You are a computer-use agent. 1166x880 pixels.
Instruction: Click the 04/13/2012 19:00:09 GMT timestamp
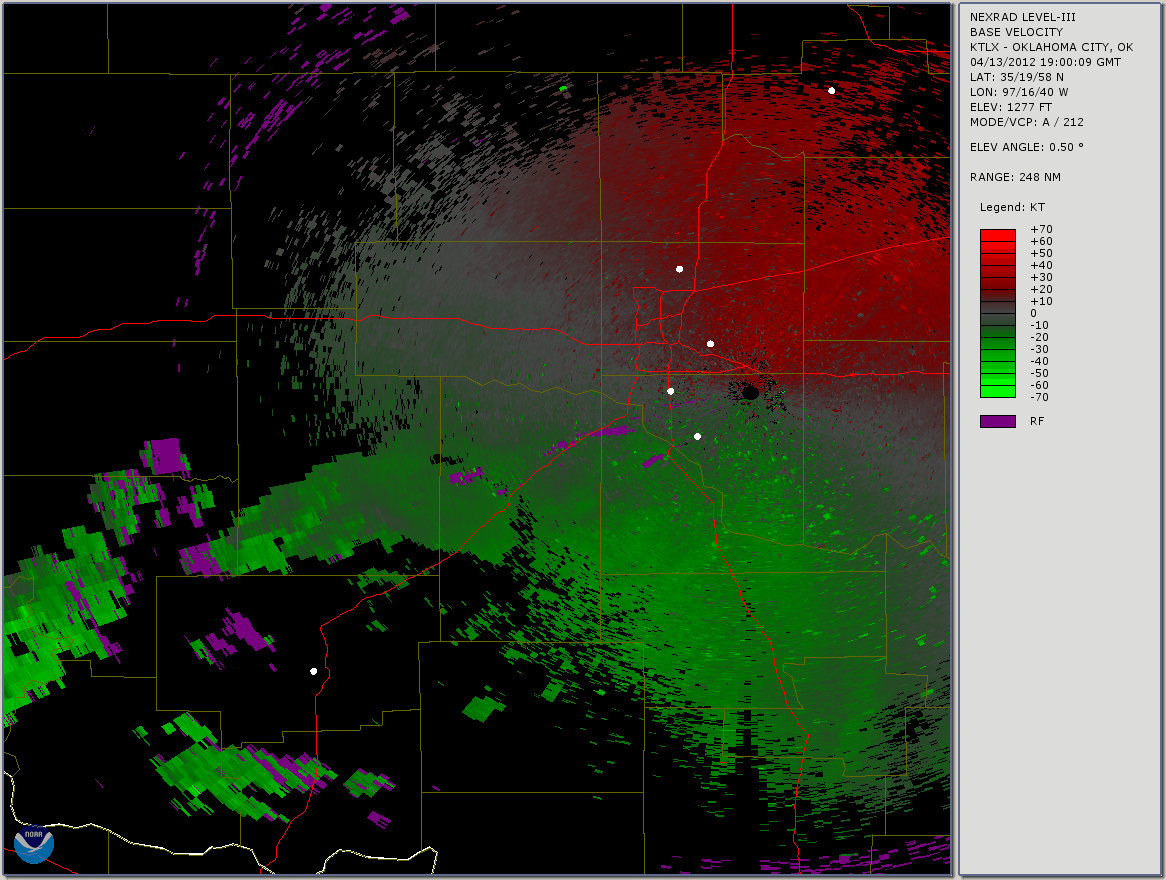pos(1045,62)
